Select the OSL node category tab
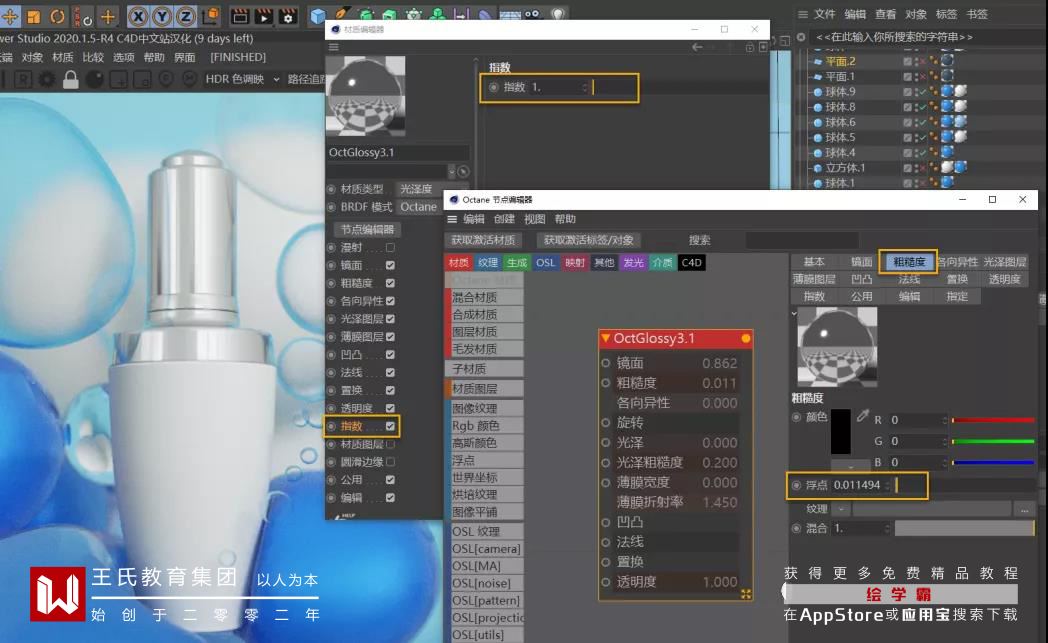This screenshot has width=1048, height=643. (545, 263)
